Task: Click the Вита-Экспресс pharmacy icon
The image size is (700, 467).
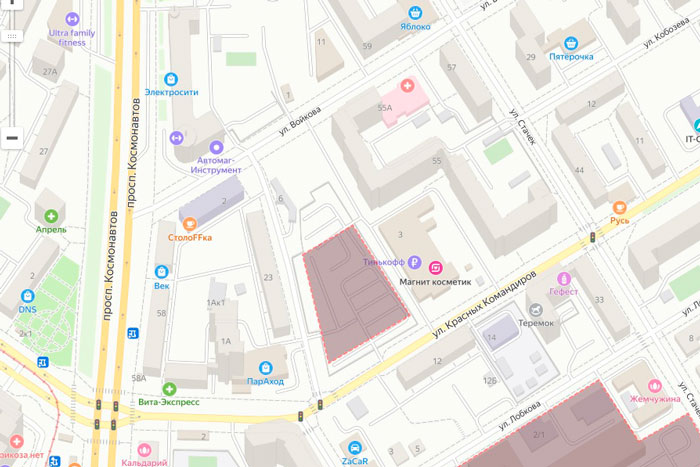Action: coord(169,389)
